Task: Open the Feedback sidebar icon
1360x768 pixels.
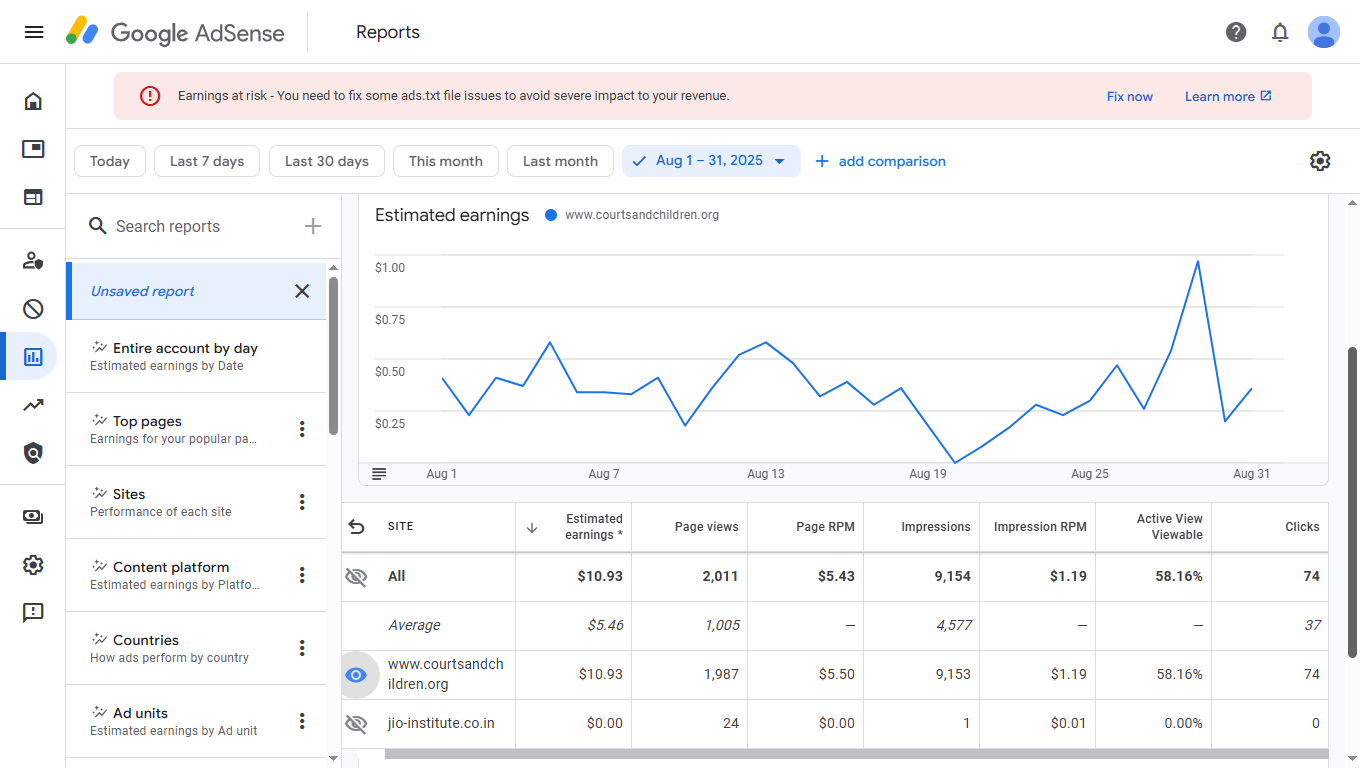Action: click(x=33, y=613)
